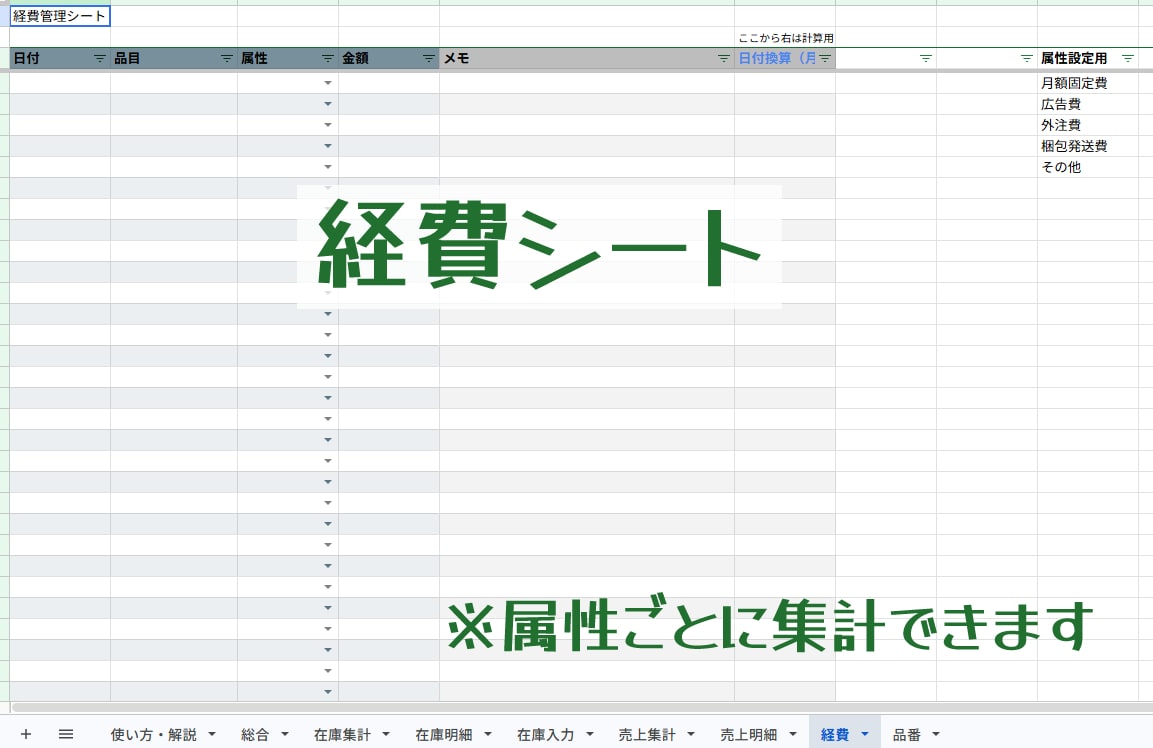
Task: Open filter for 品目 column
Action: (x=226, y=59)
